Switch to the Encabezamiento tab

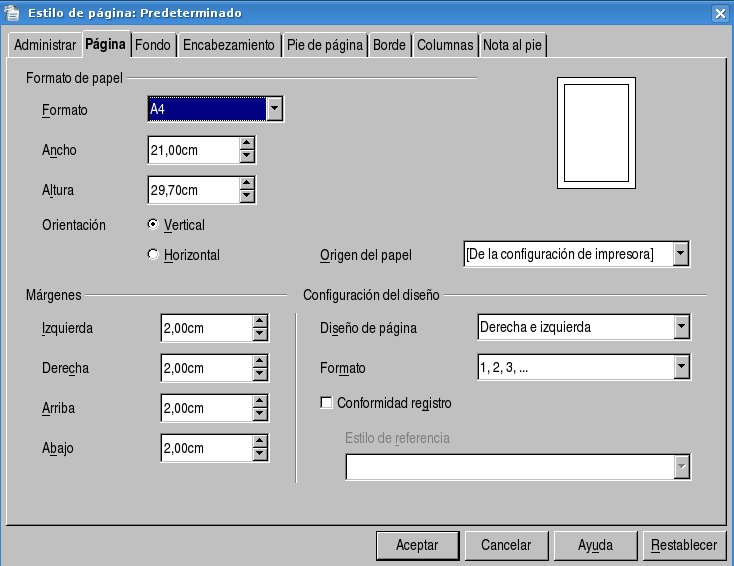tap(228, 45)
